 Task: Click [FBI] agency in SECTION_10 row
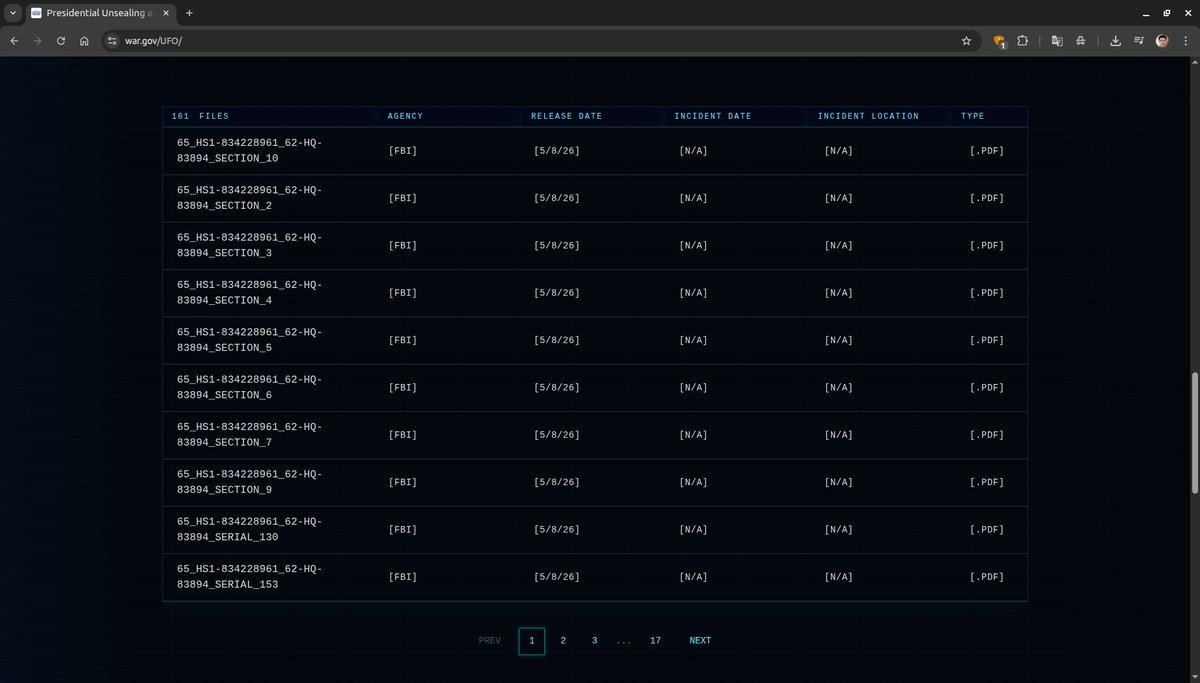(403, 151)
